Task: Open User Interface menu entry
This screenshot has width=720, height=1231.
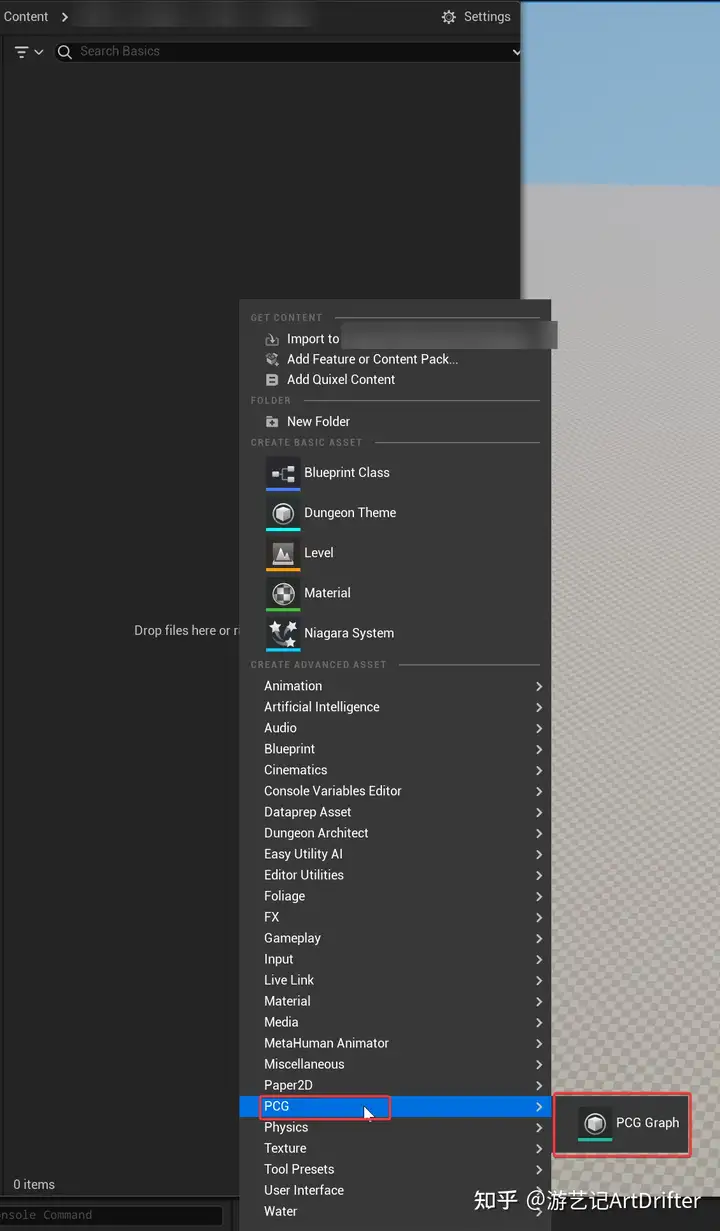Action: pos(395,1190)
